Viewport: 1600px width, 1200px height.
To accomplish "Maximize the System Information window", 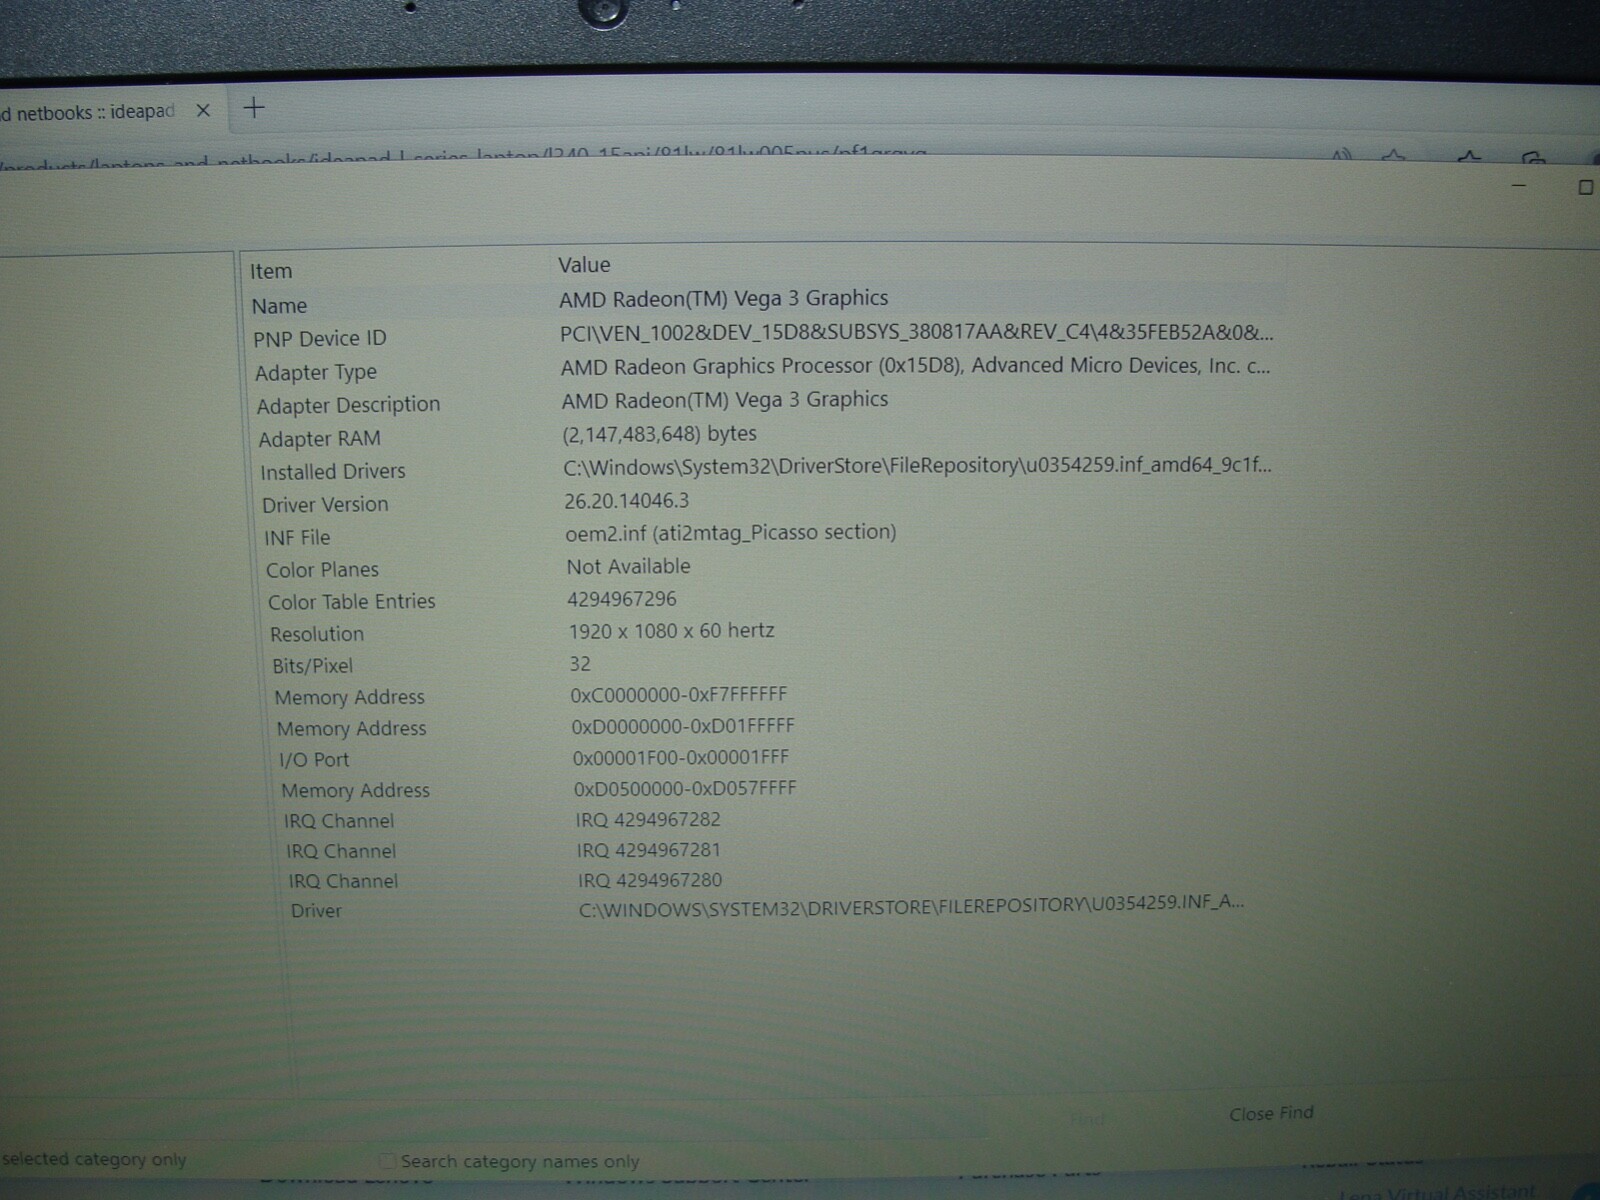I will [x=1585, y=187].
